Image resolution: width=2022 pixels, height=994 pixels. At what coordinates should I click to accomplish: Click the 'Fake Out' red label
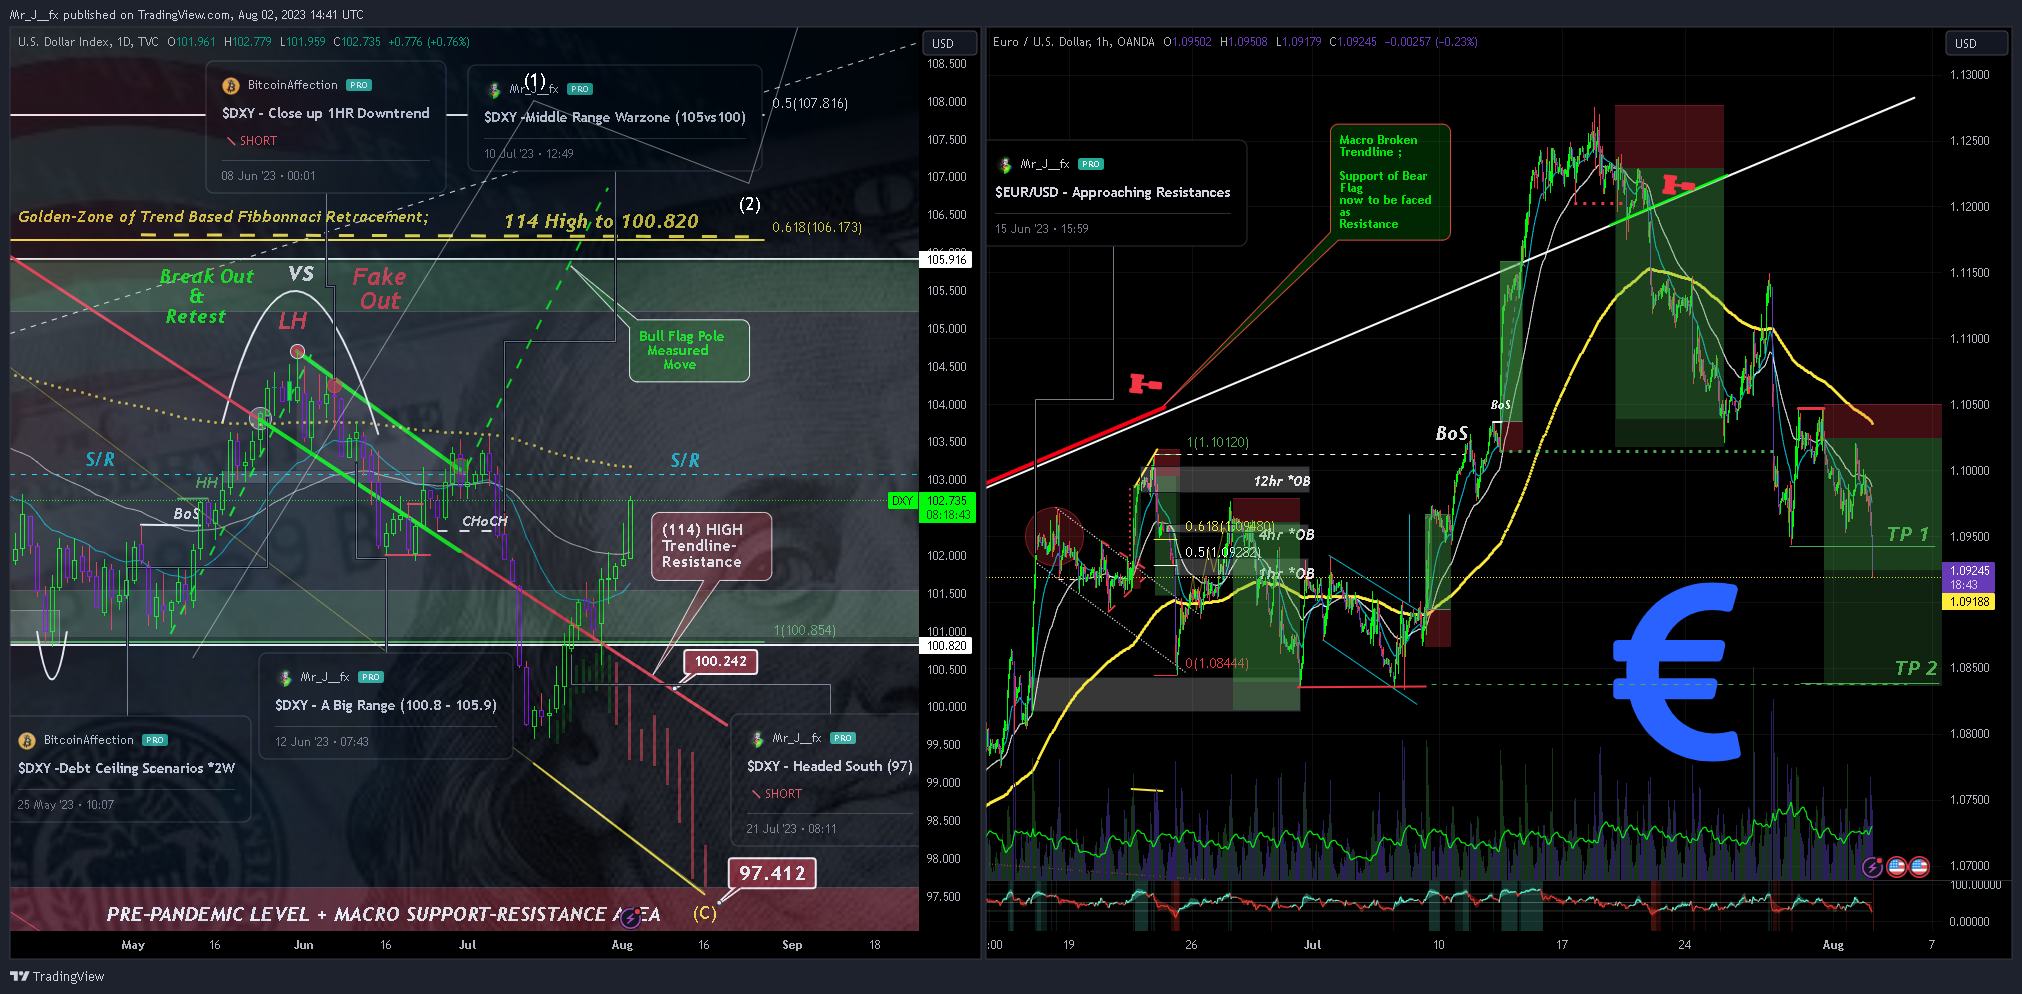pos(379,289)
